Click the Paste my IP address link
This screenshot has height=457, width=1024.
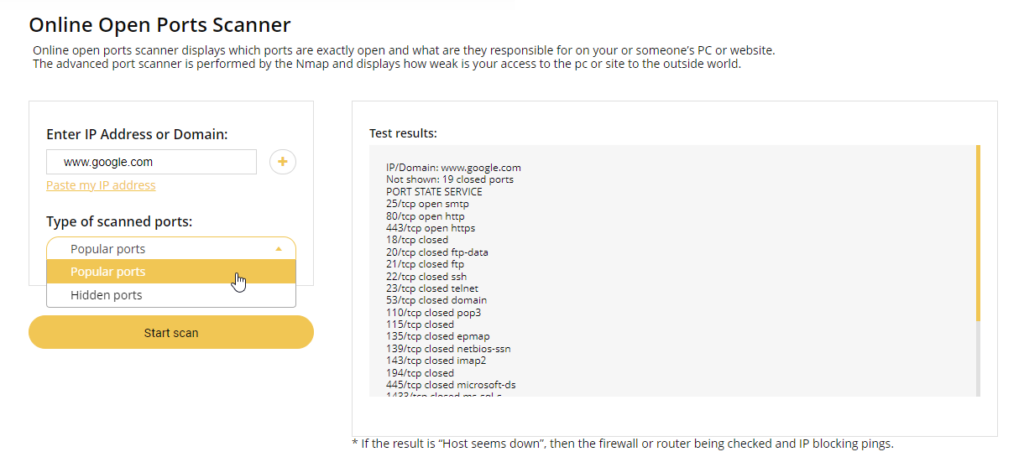[101, 185]
